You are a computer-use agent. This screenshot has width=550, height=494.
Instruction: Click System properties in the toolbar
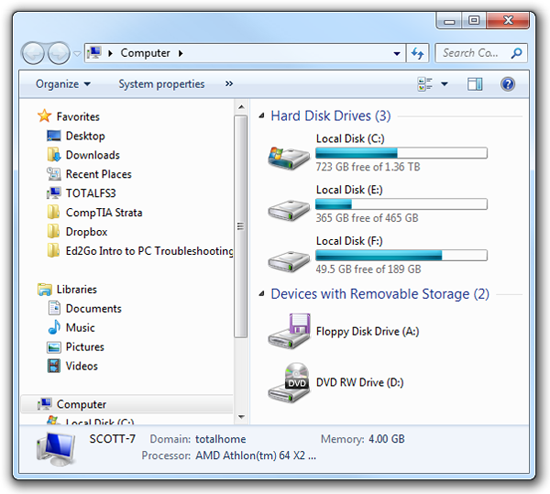pyautogui.click(x=161, y=84)
